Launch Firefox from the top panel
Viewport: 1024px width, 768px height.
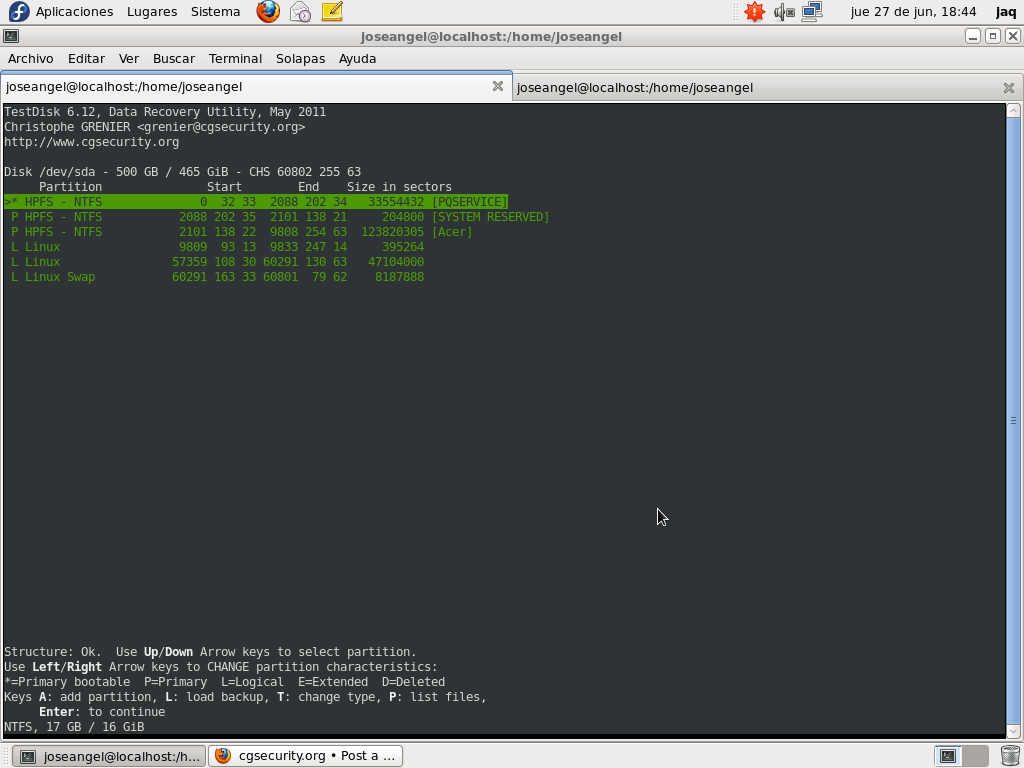[x=268, y=12]
